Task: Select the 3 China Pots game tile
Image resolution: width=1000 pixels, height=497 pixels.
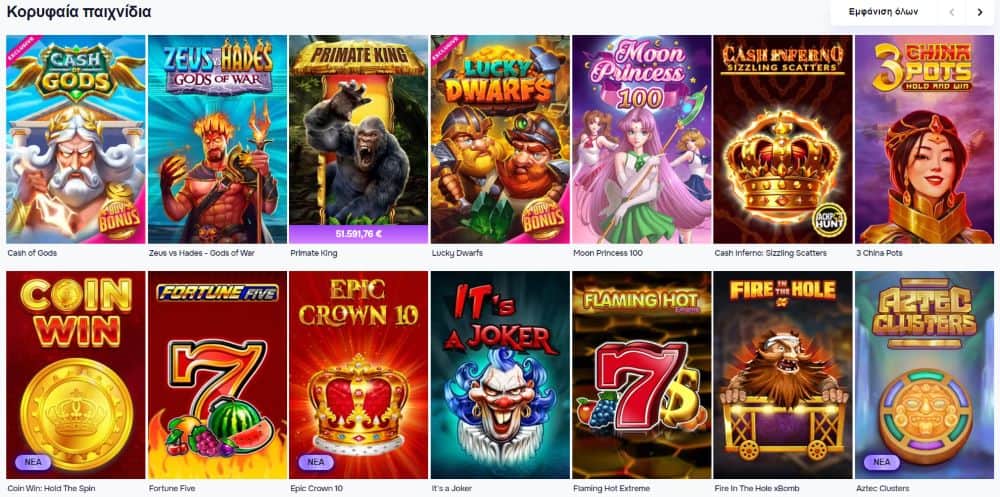Action: (x=924, y=139)
